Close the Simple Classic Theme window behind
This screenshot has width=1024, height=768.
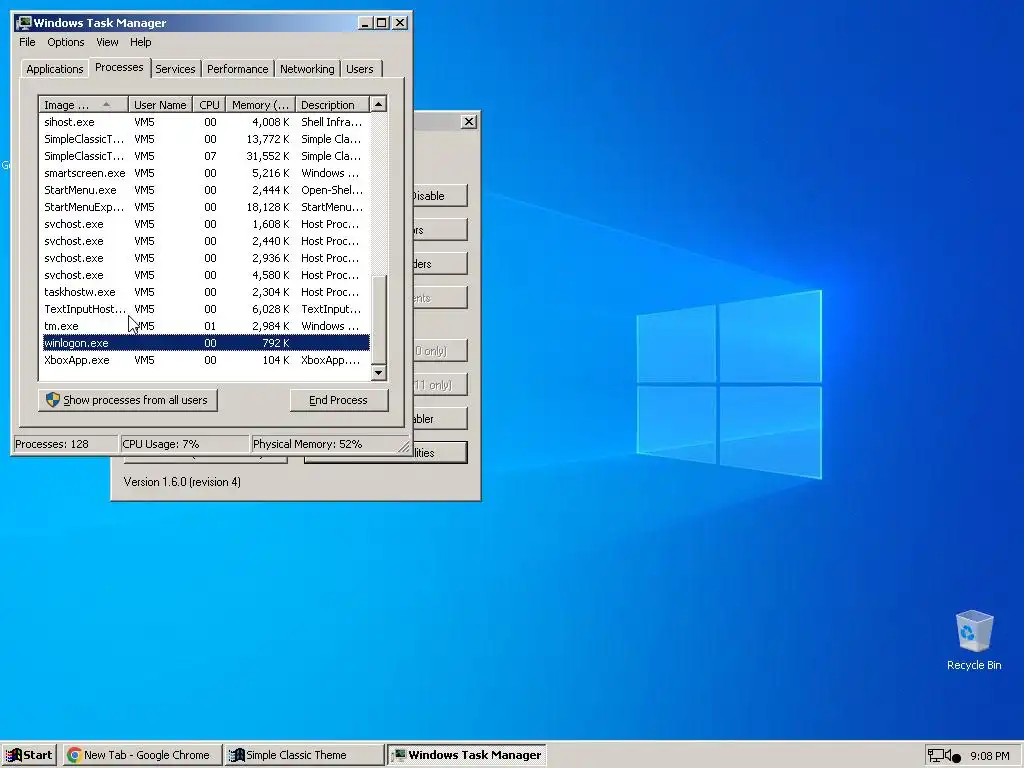[469, 121]
